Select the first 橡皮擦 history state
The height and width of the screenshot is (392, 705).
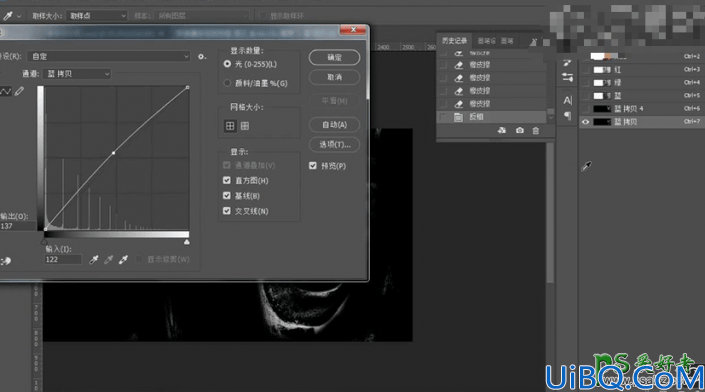pos(492,65)
